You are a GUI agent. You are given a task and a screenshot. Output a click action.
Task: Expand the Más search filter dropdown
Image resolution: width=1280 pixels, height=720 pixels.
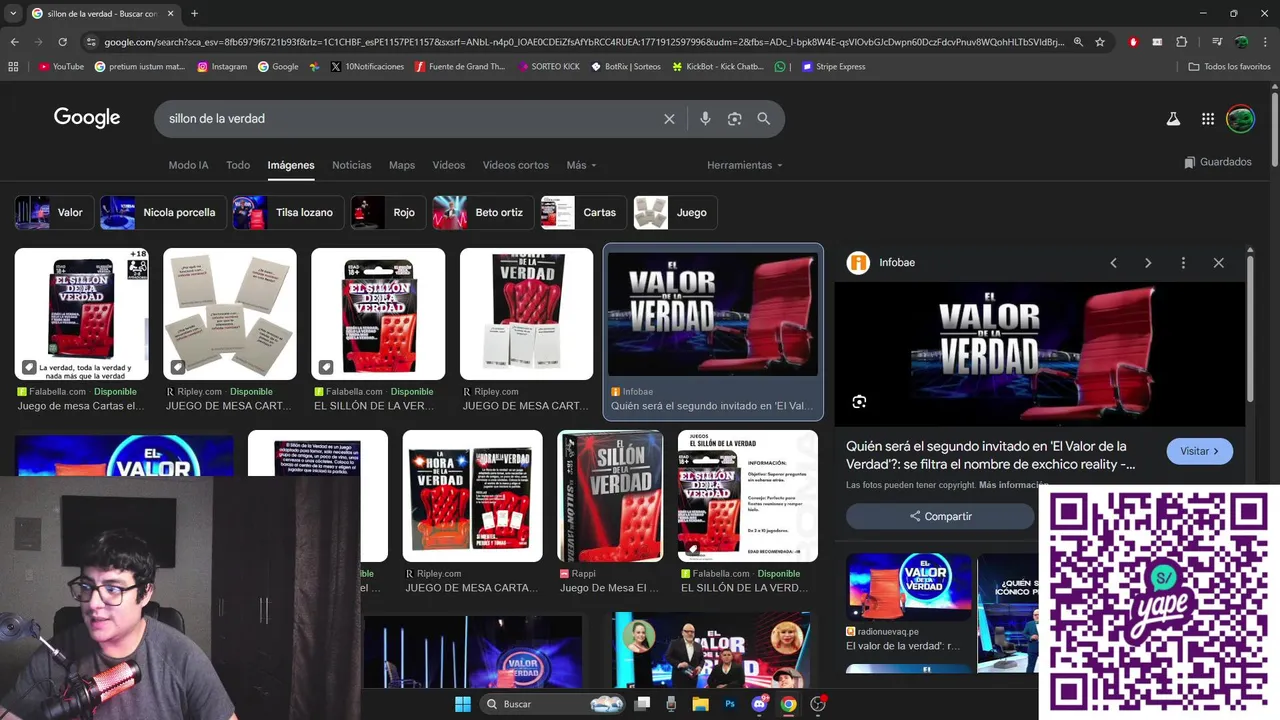[581, 165]
